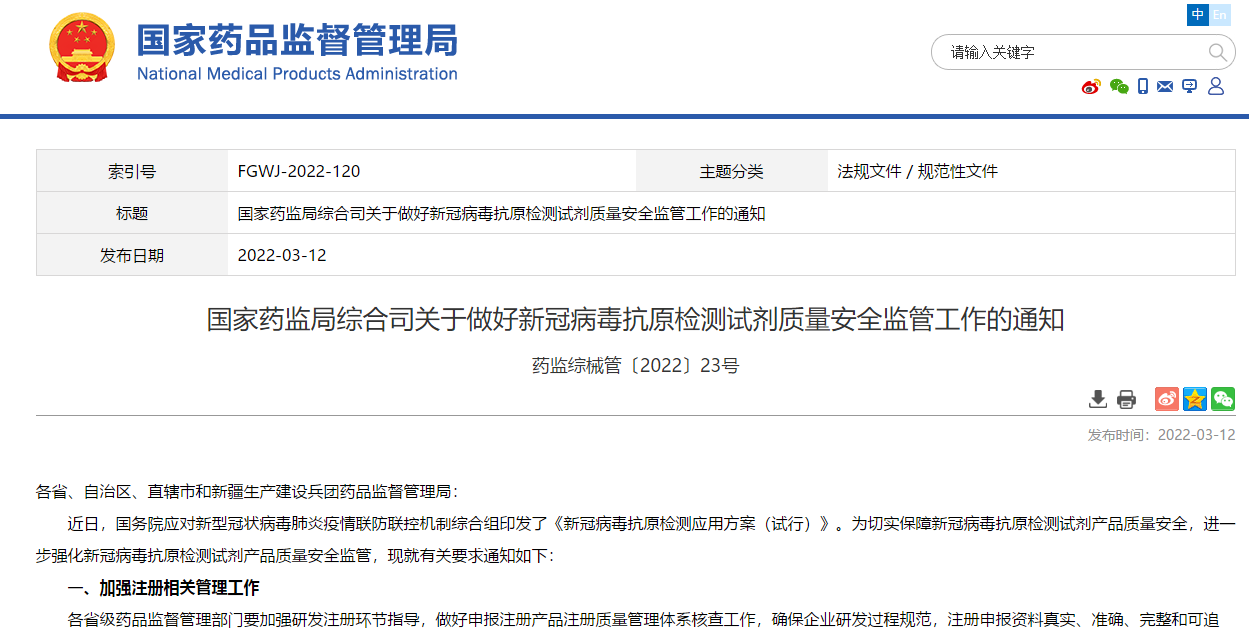Click the national emblem logo

(83, 49)
